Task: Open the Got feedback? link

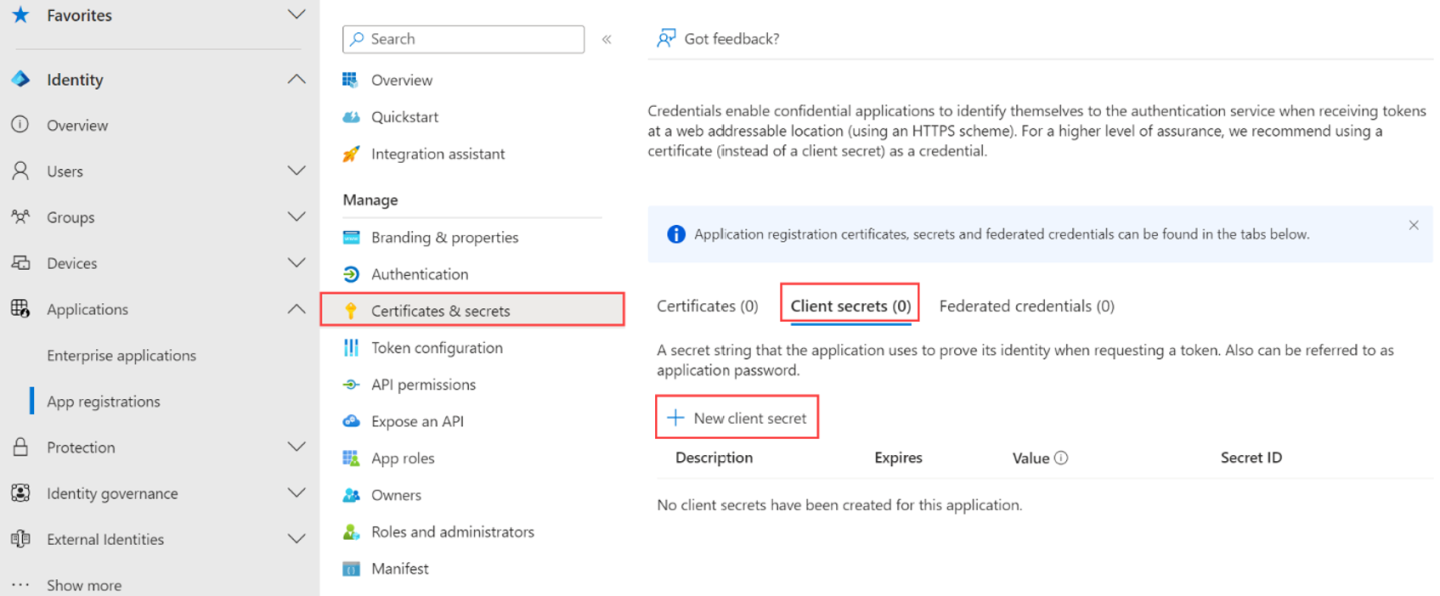Action: click(x=719, y=39)
